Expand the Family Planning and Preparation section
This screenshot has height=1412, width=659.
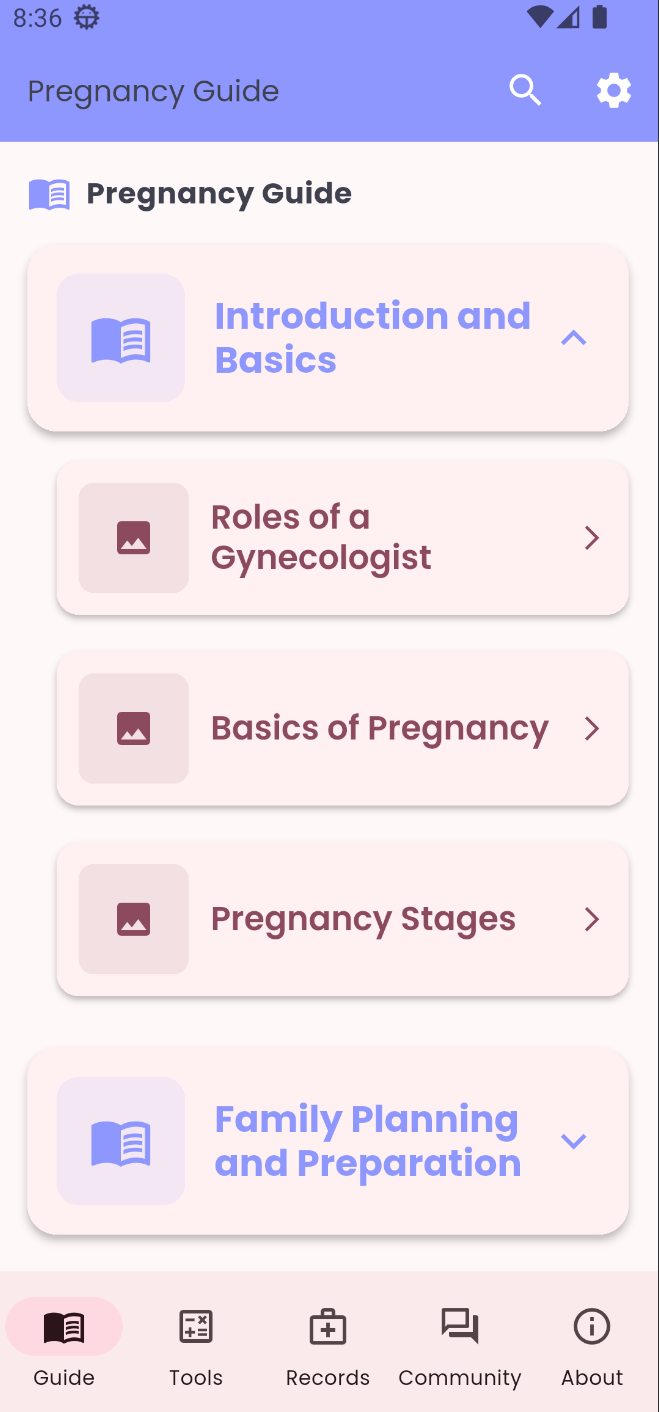(573, 1141)
